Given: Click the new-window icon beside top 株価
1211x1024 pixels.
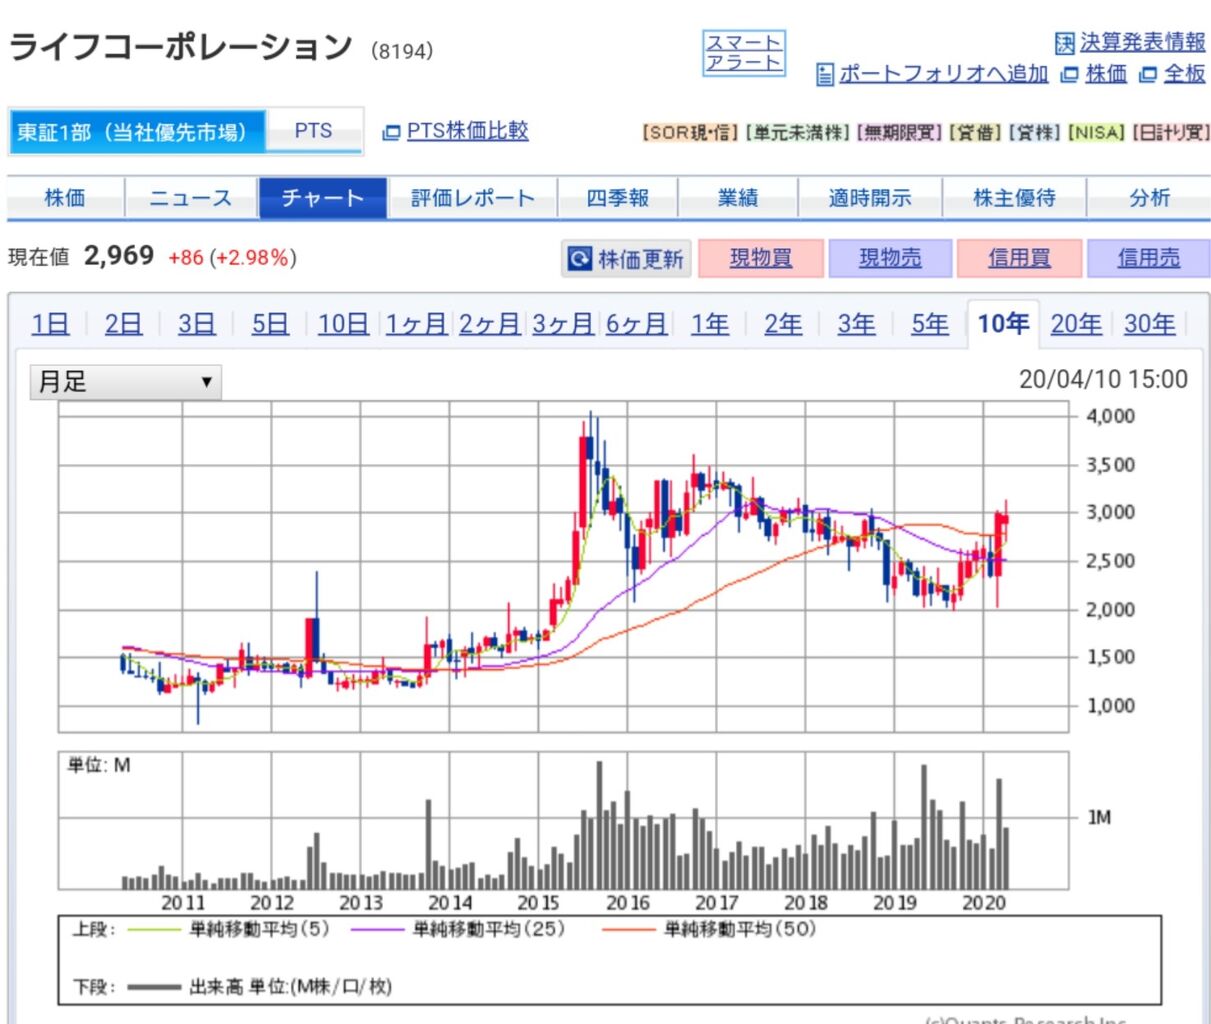Looking at the screenshot, I should coord(1070,75).
